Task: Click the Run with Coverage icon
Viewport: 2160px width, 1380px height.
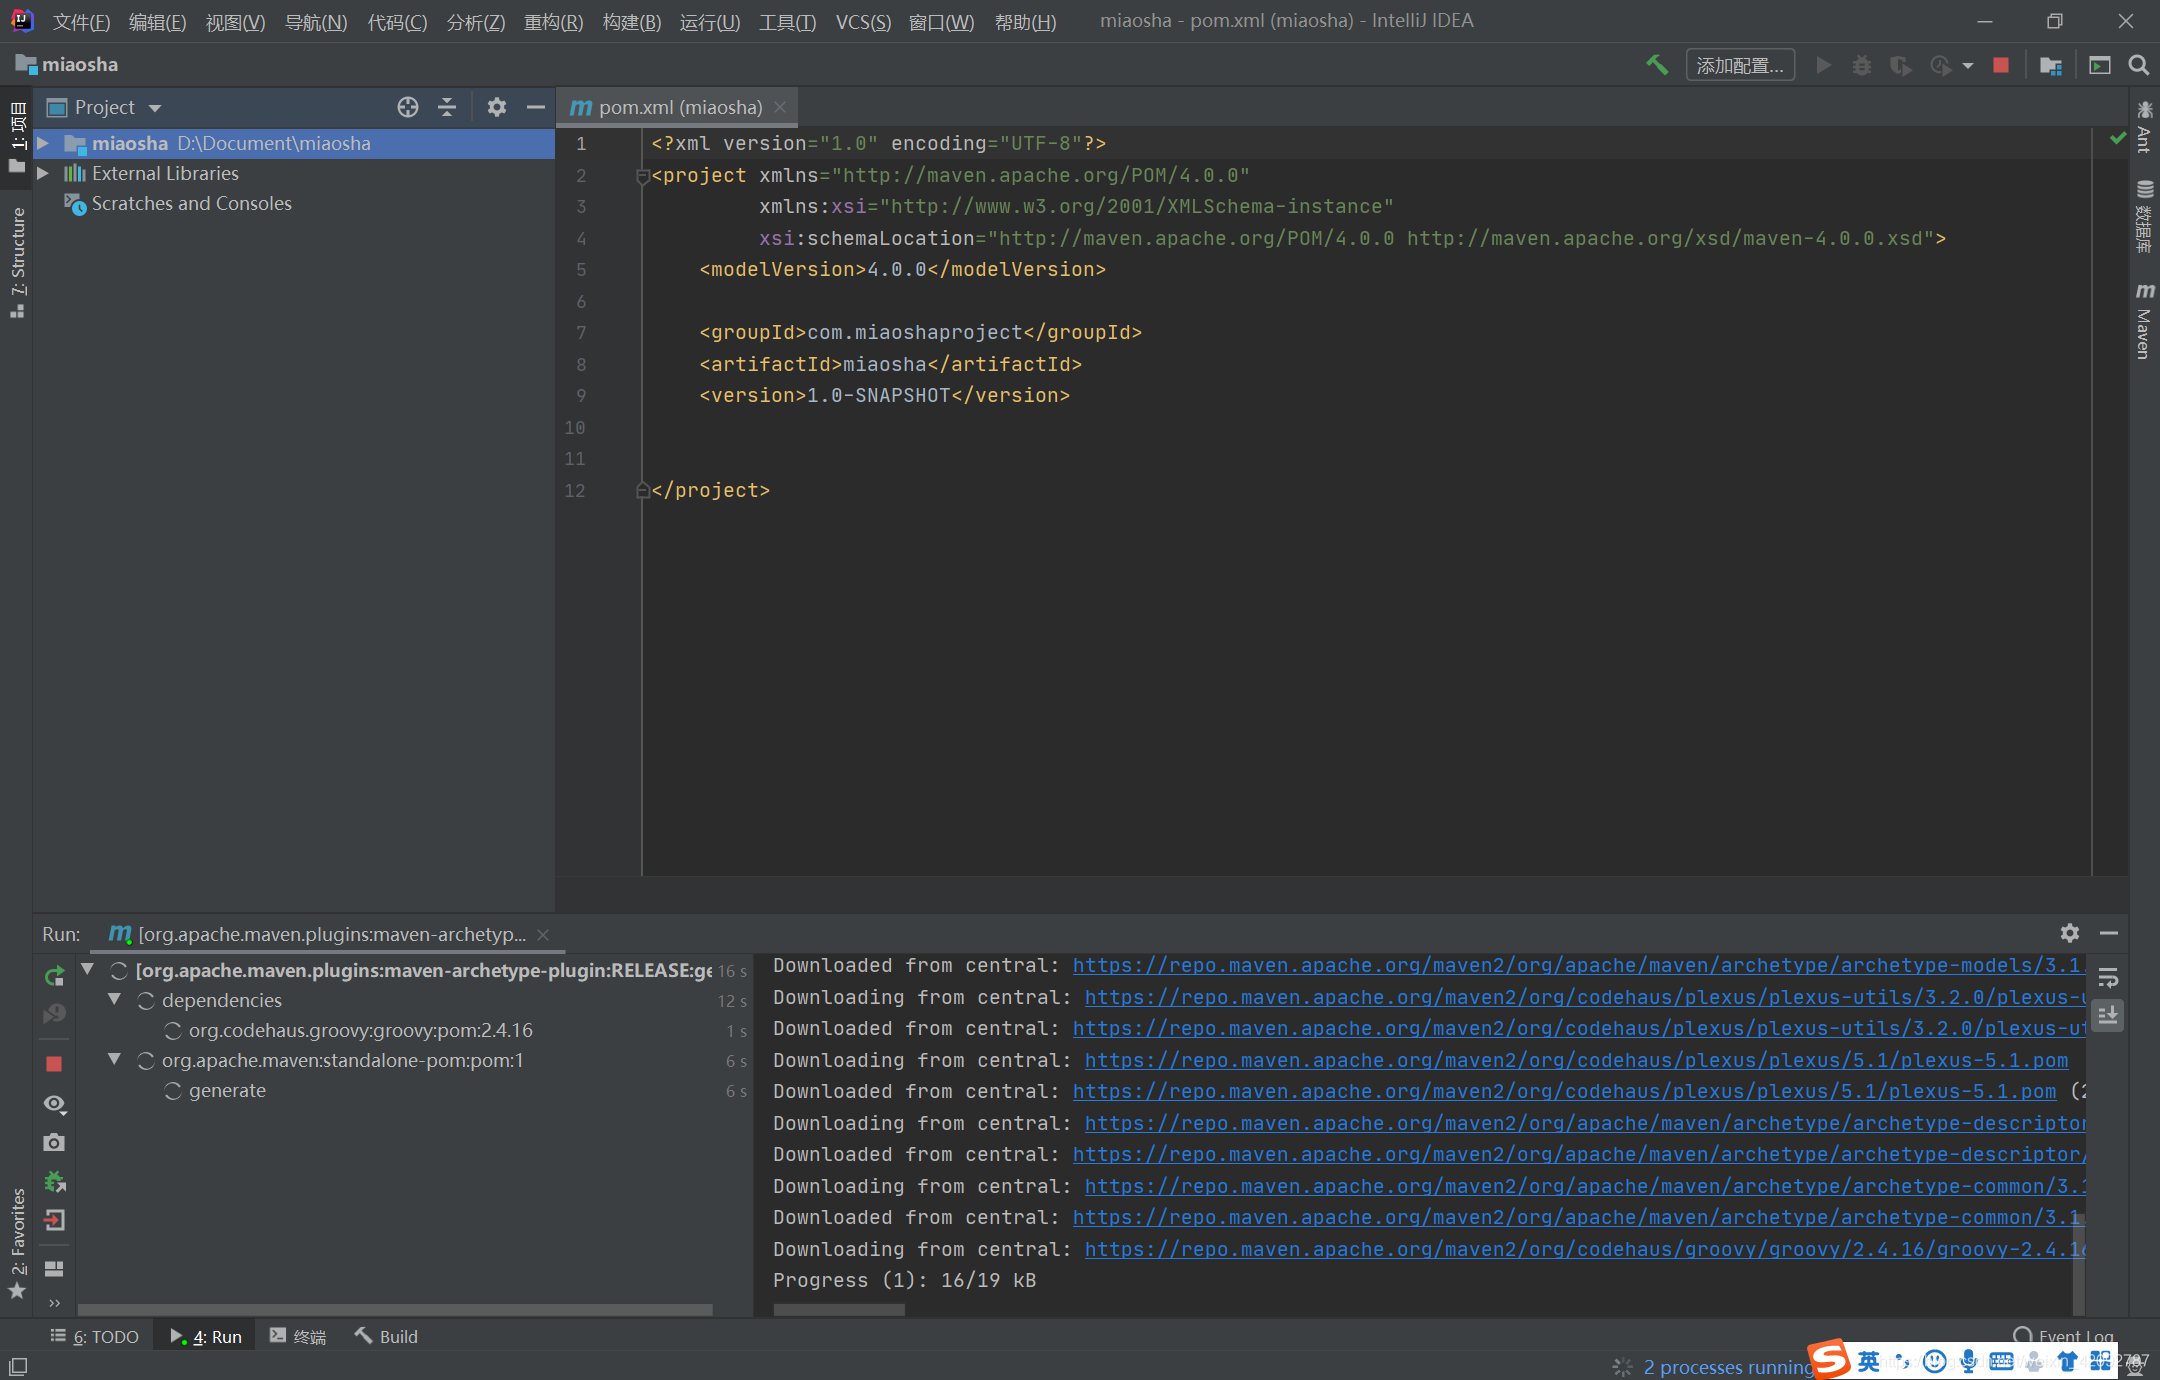Action: point(1900,65)
